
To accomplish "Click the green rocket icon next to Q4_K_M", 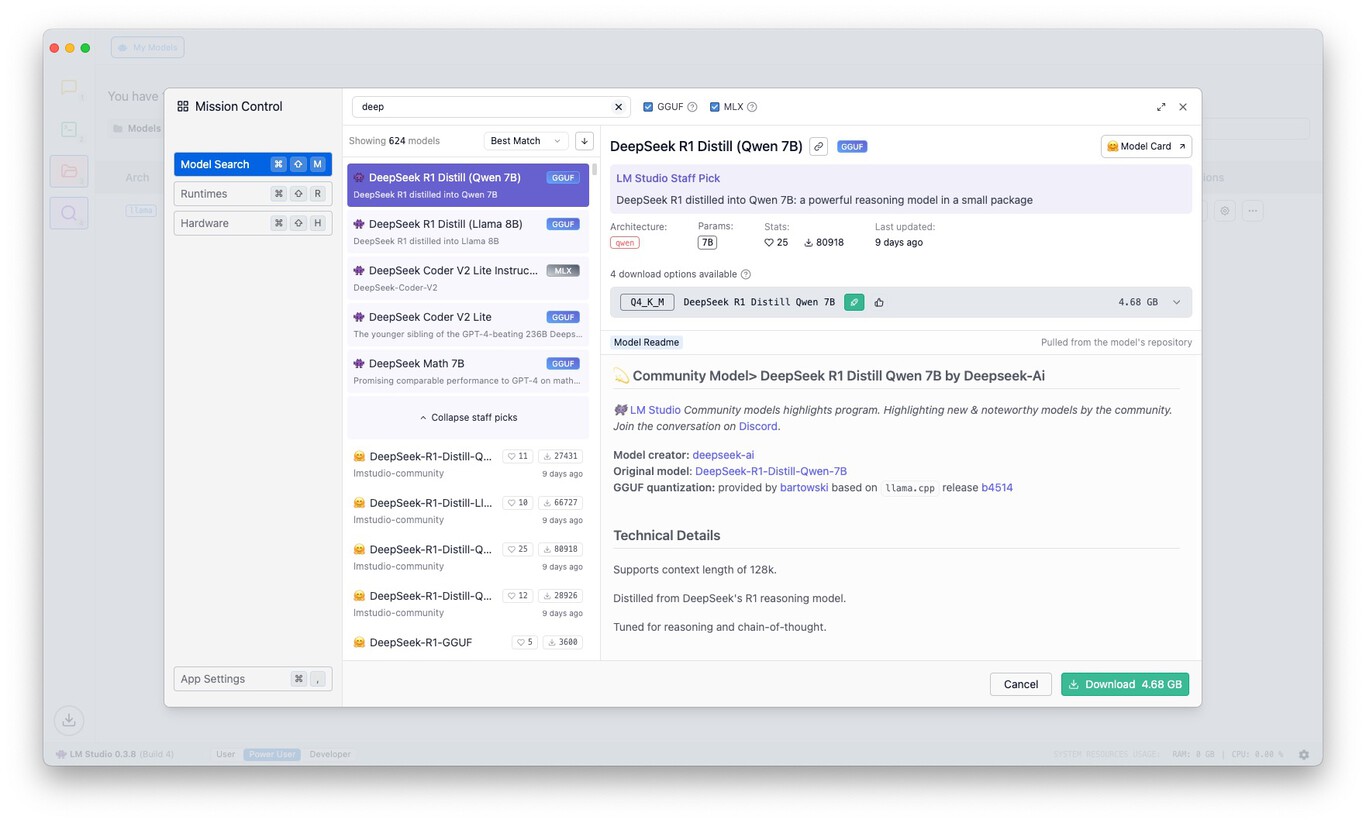I will click(853, 302).
